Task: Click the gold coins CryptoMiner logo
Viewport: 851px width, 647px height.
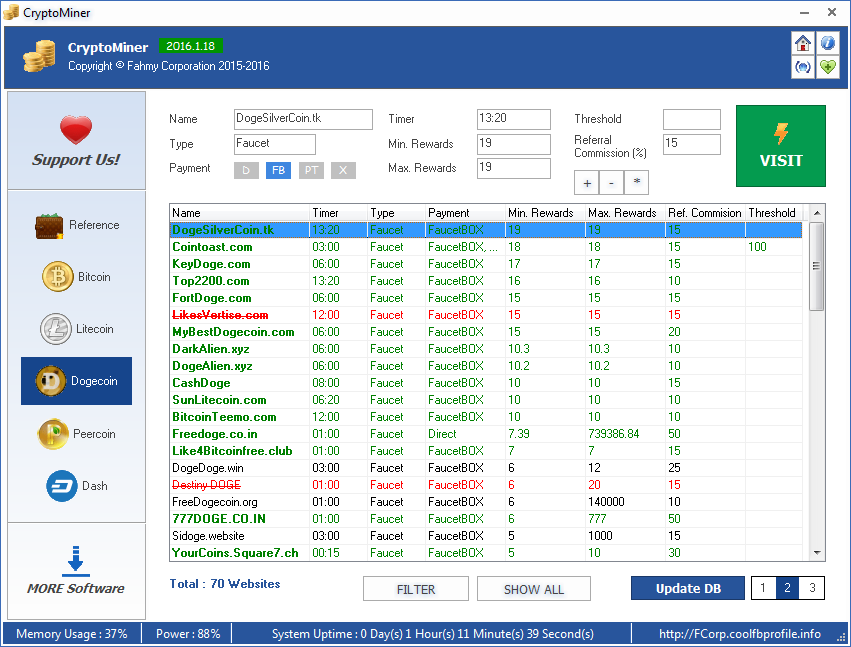Action: pyautogui.click(x=39, y=56)
